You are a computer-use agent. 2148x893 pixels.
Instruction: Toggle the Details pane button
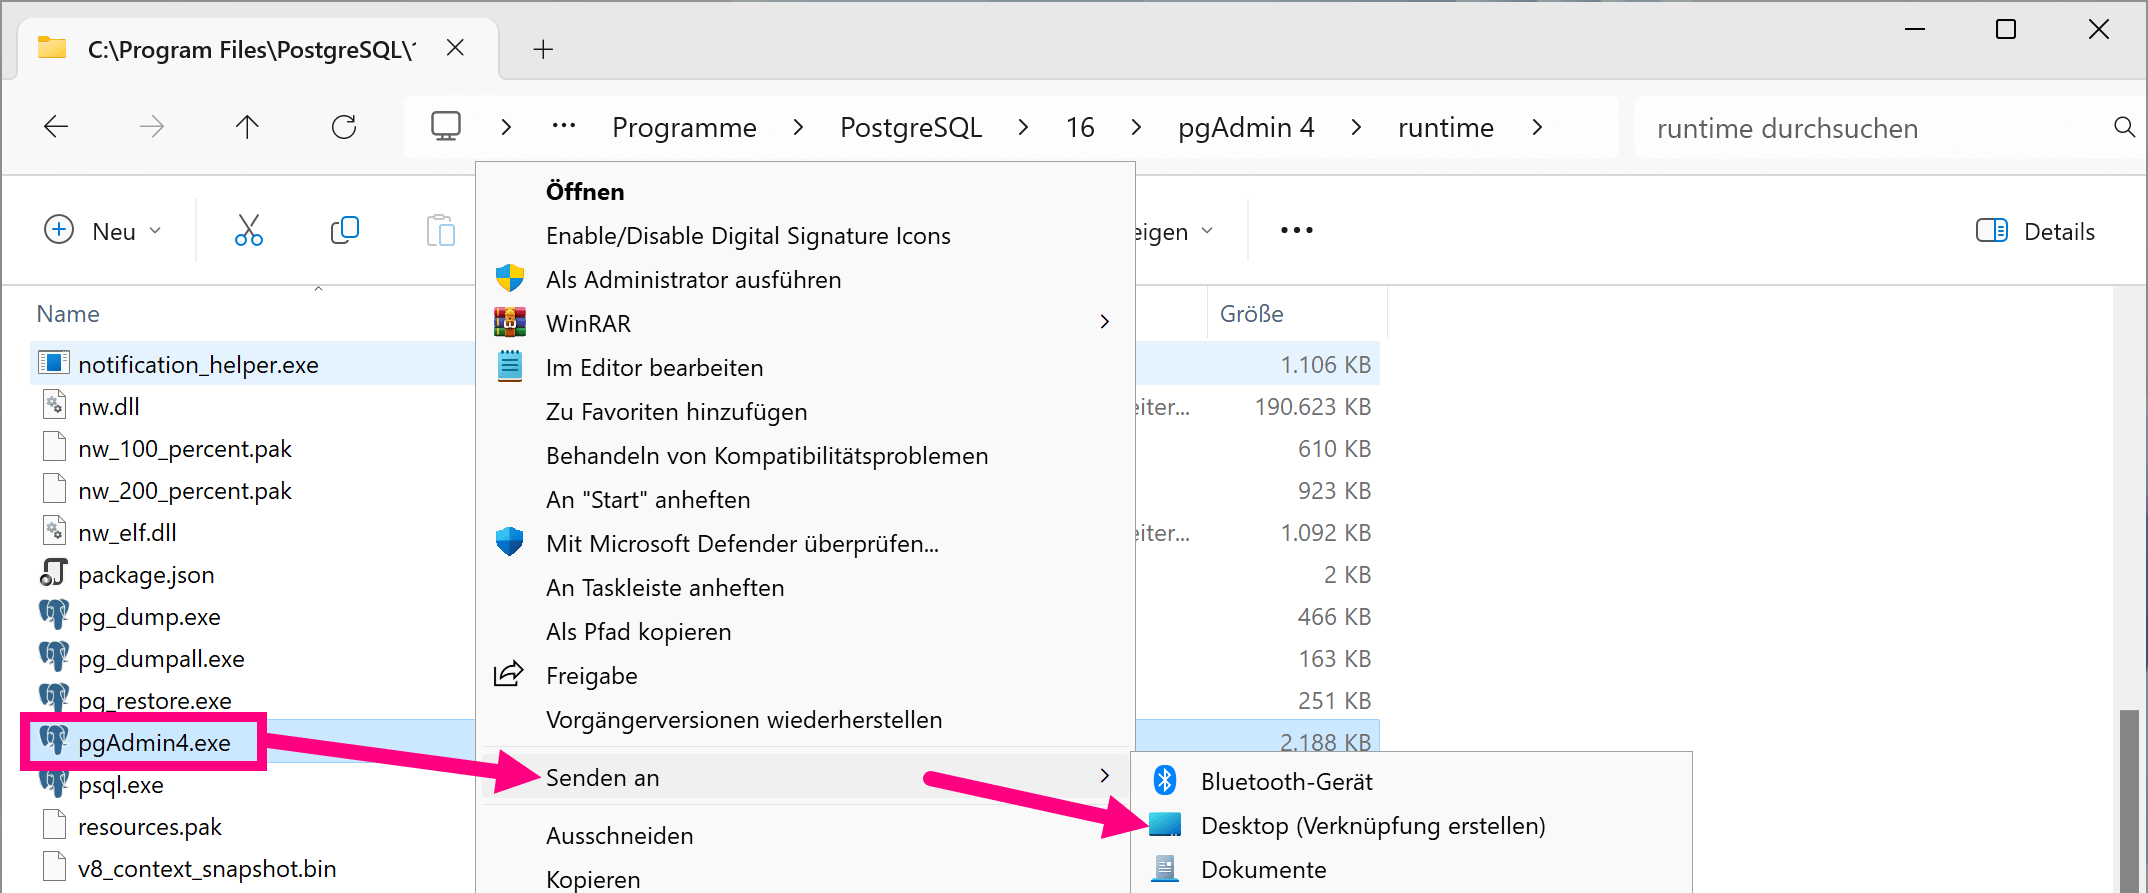click(2035, 231)
